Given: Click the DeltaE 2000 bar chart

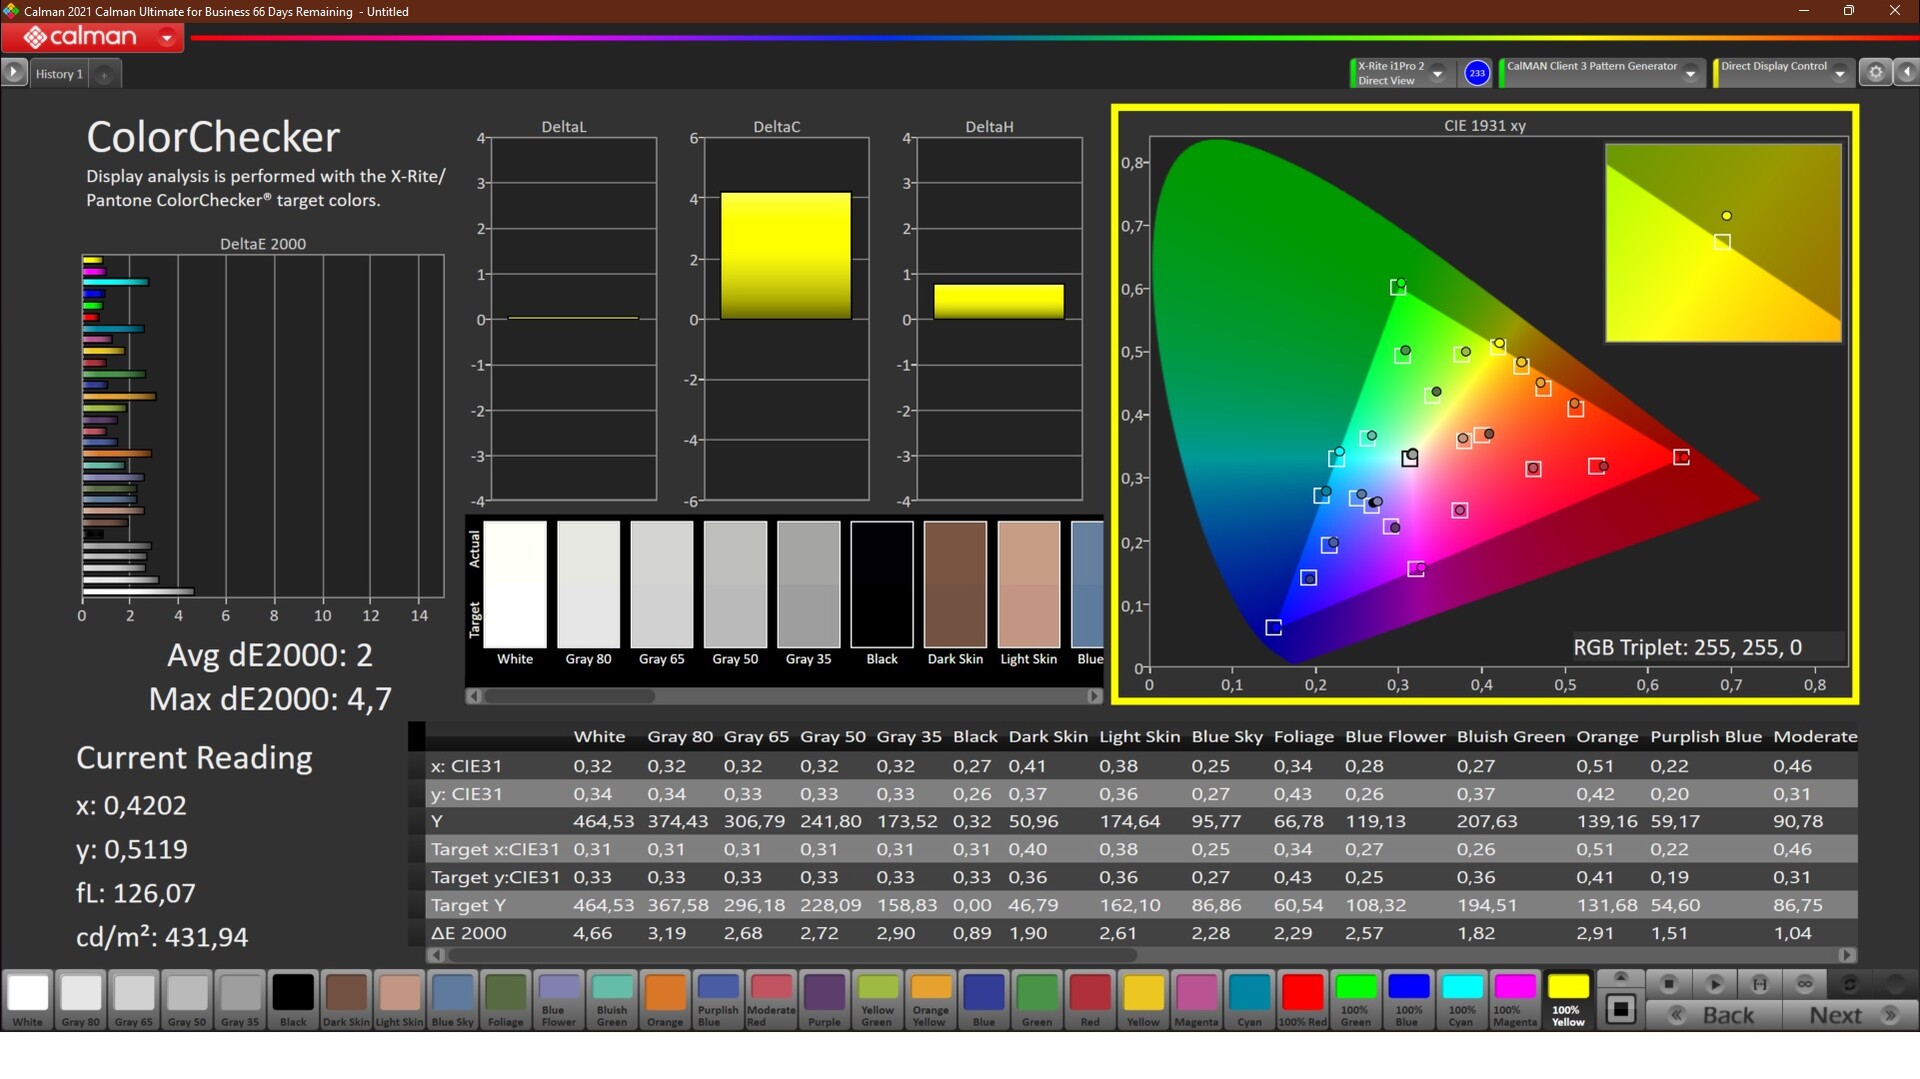Looking at the screenshot, I should 263,427.
